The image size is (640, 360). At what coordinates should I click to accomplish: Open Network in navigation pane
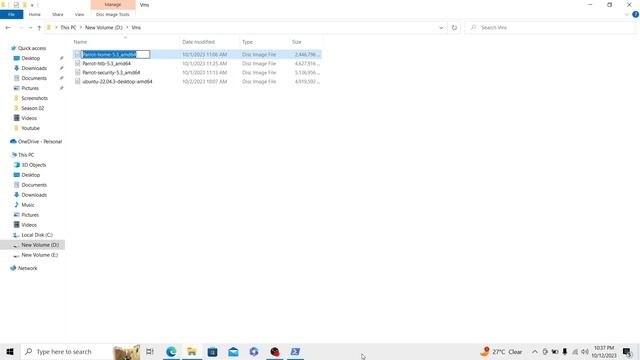(x=27, y=268)
